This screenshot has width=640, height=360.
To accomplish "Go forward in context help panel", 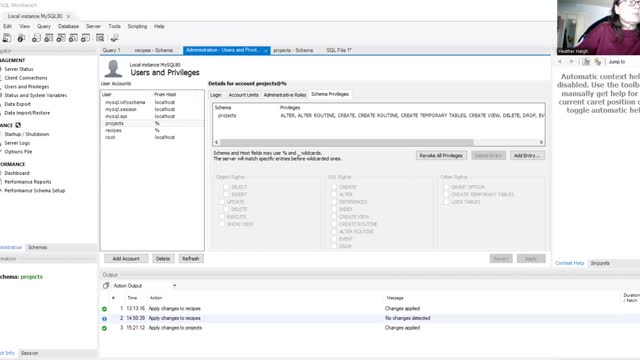I will click(x=571, y=62).
